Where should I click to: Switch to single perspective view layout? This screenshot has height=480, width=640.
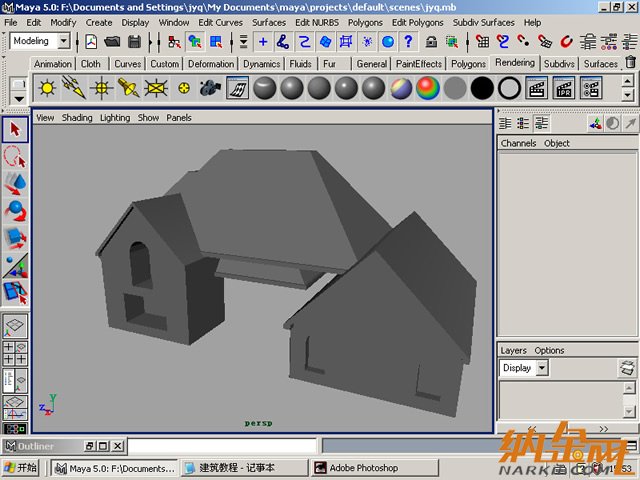click(x=15, y=326)
